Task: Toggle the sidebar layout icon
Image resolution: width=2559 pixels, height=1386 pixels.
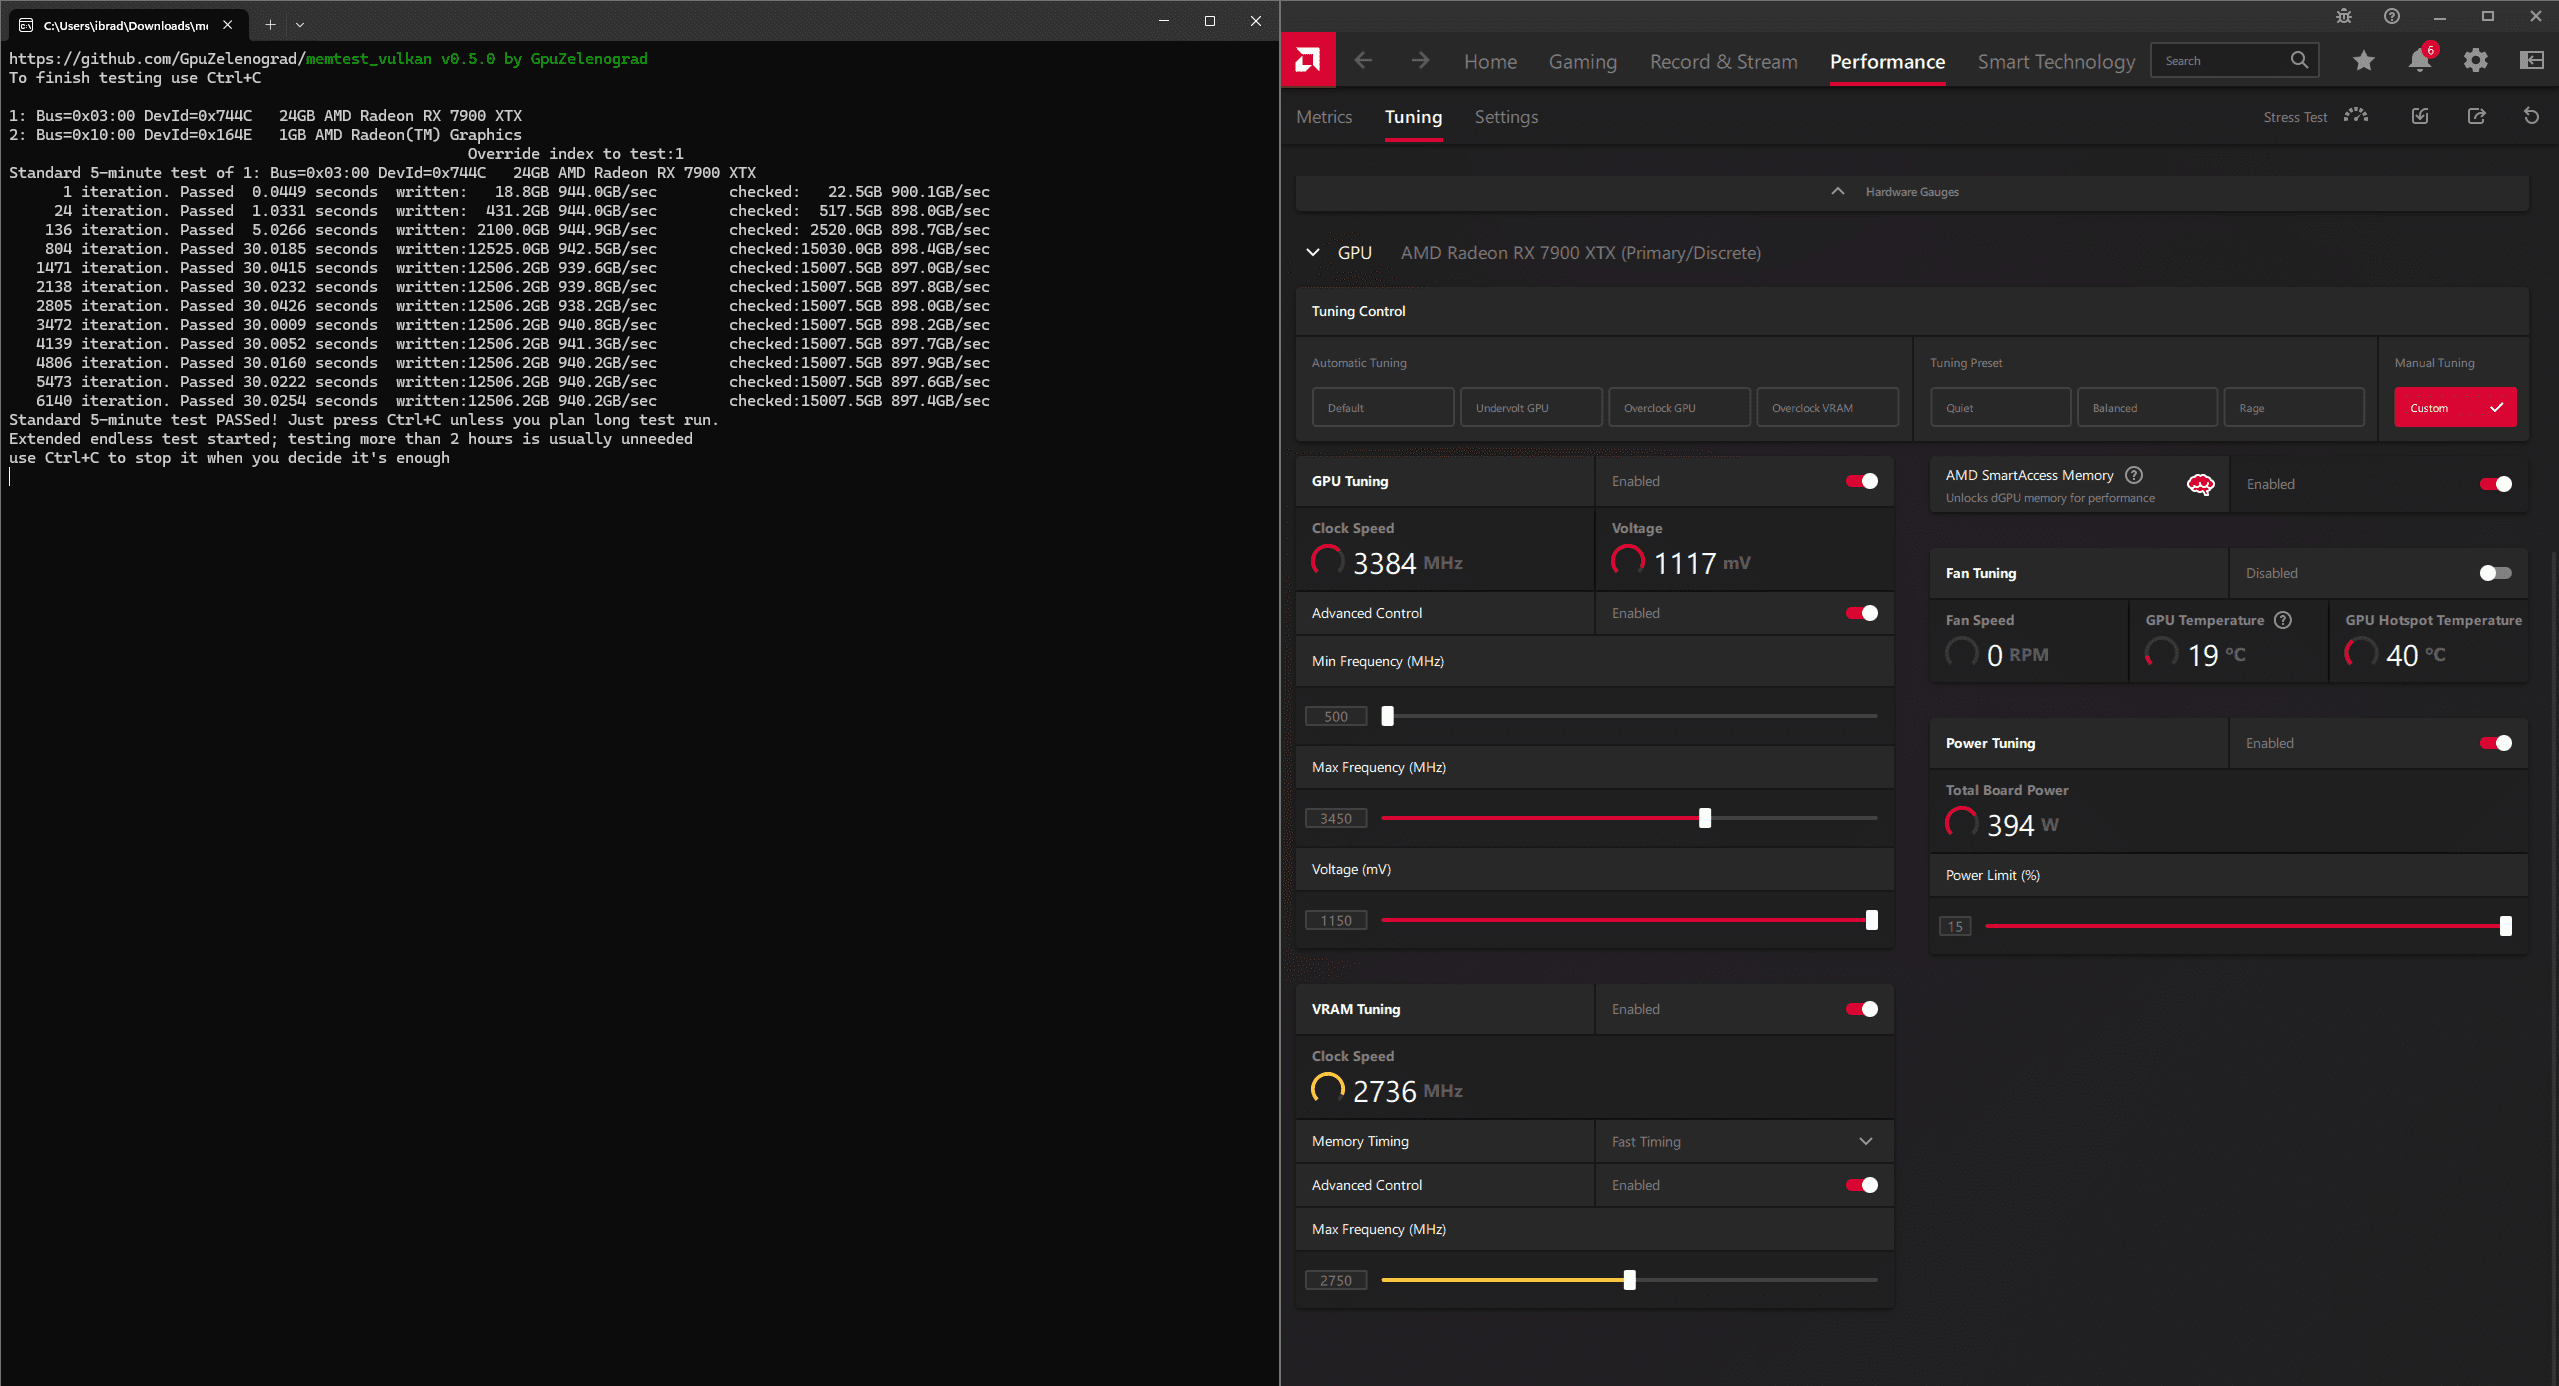Action: pos(2531,61)
